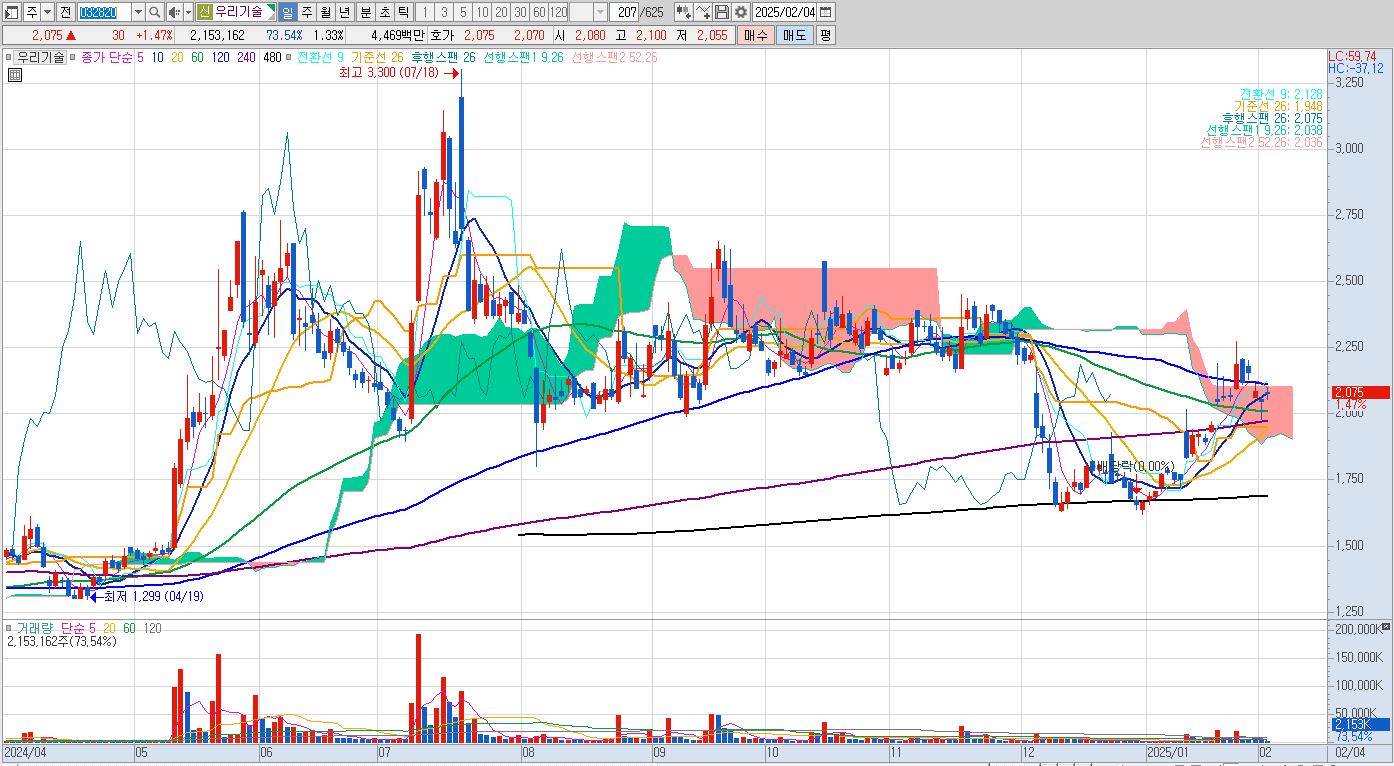This screenshot has height=766, width=1394.
Task: Select the 120 interval preset
Action: pos(558,12)
